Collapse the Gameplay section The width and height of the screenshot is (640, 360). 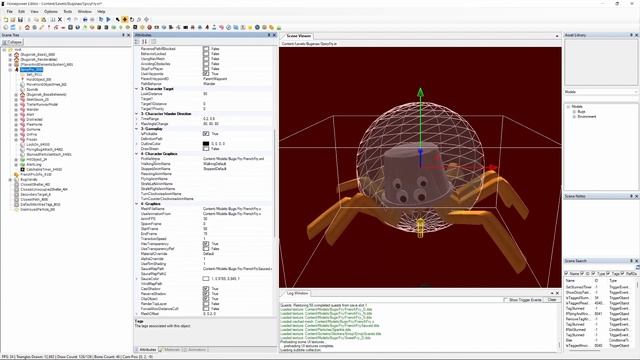click(137, 129)
